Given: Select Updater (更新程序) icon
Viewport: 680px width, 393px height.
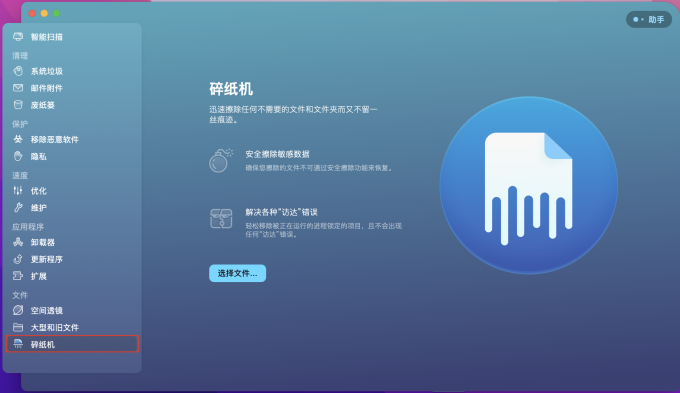Looking at the screenshot, I should click(18, 259).
